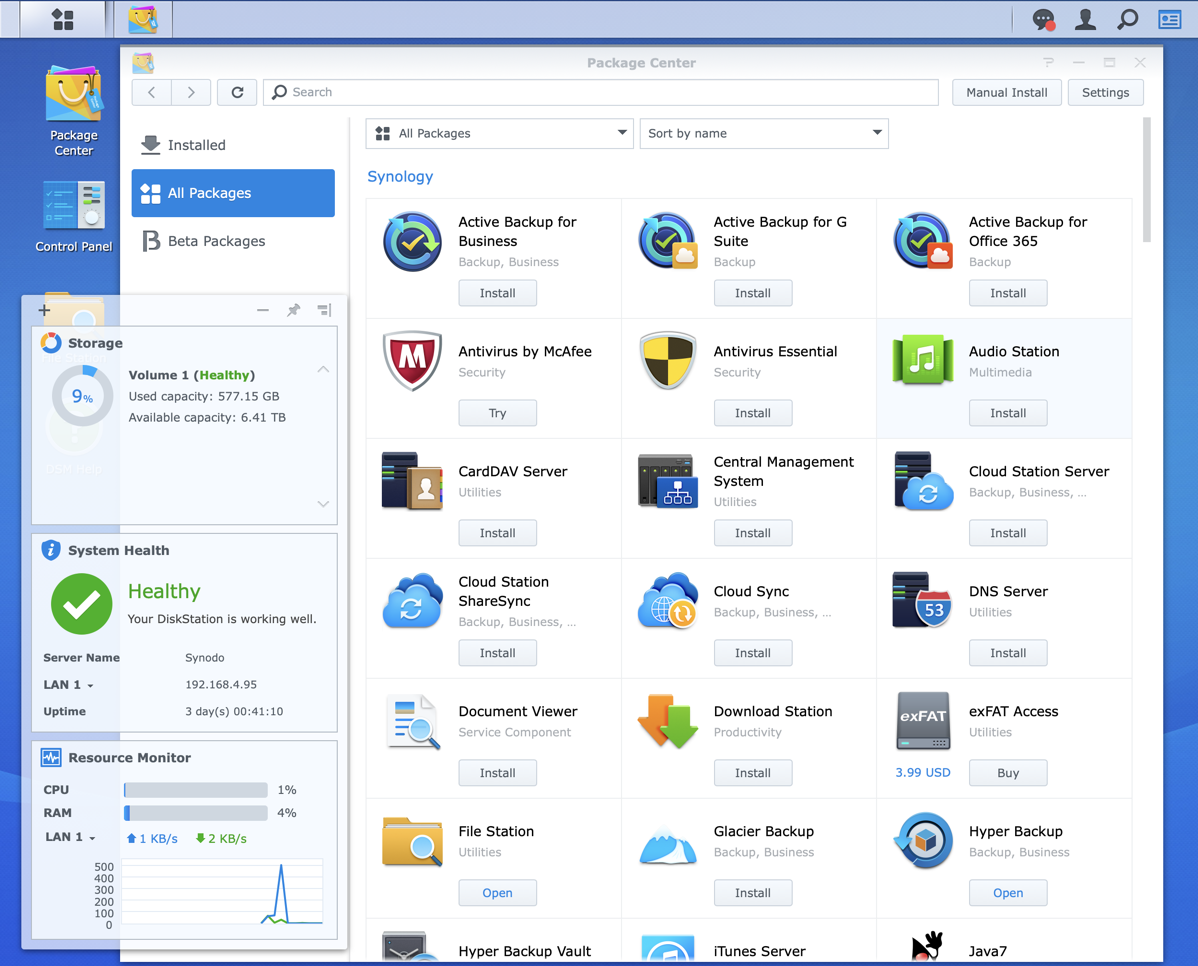Install DNS Server
Screen dimensions: 1198x966
[1008, 653]
